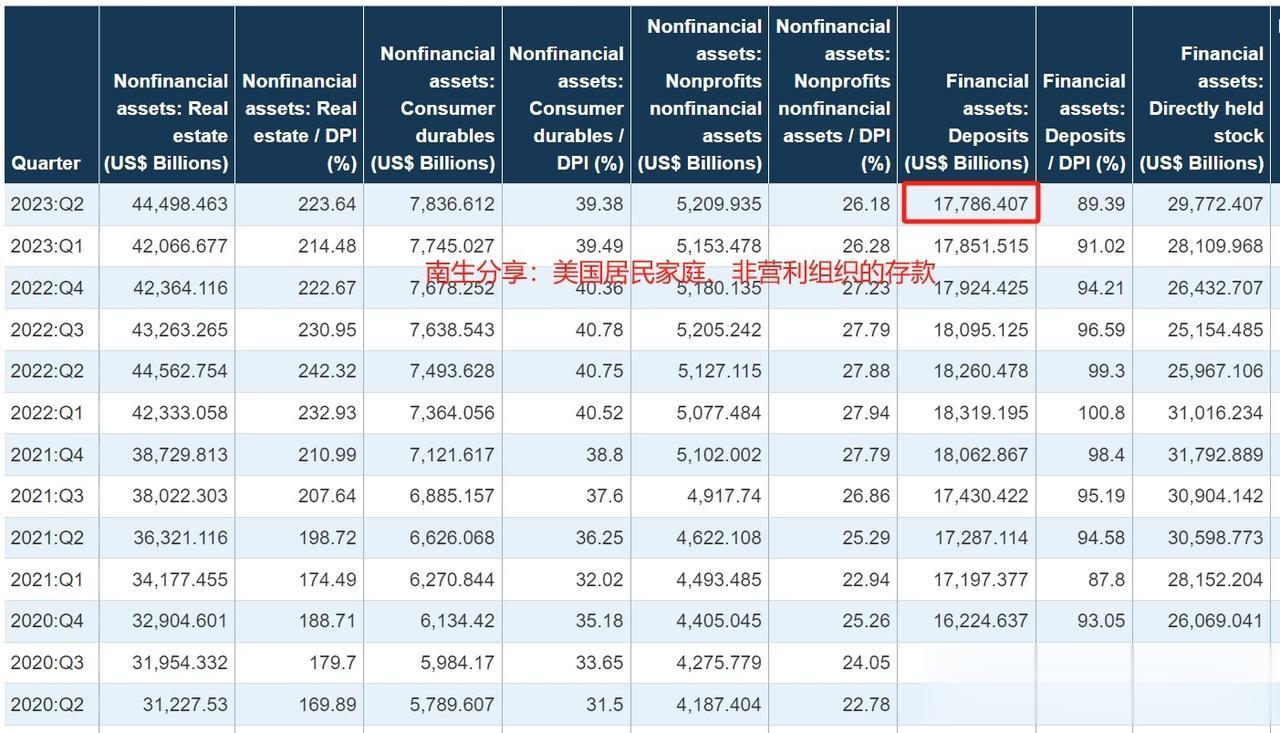Click the nonprofits ratio 22.94

[x=866, y=579]
